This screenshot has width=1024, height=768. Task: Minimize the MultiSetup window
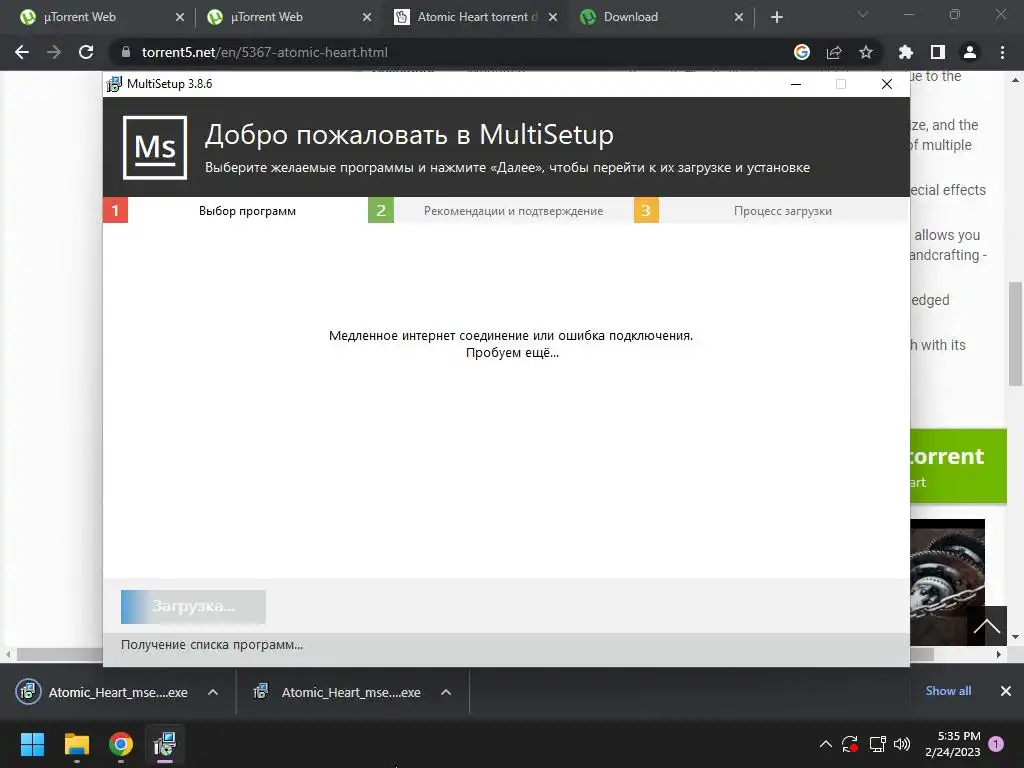(795, 84)
